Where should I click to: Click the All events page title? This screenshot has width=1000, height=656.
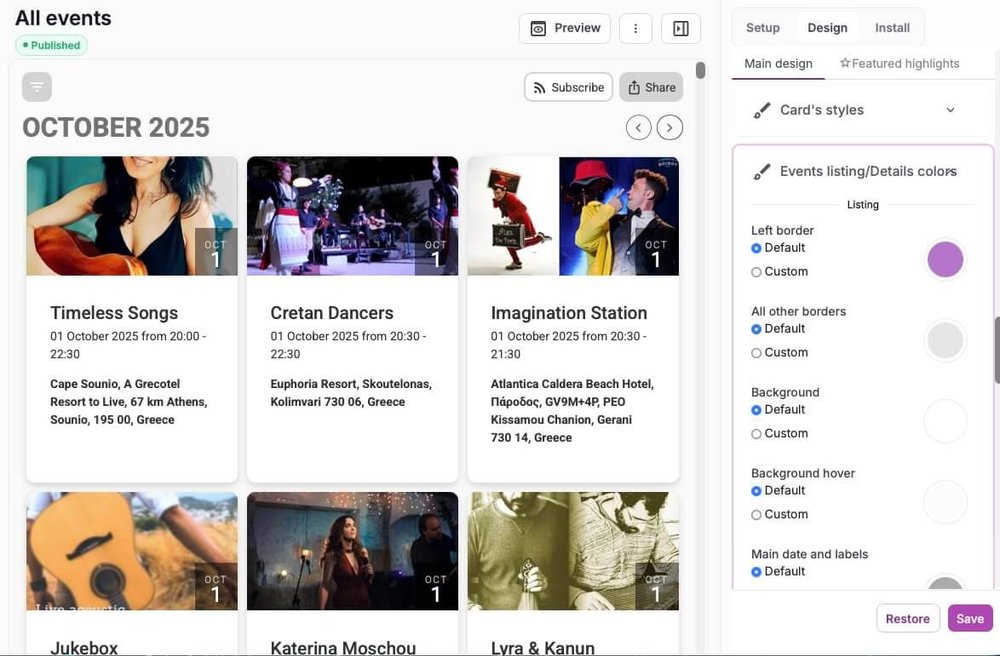[x=63, y=18]
